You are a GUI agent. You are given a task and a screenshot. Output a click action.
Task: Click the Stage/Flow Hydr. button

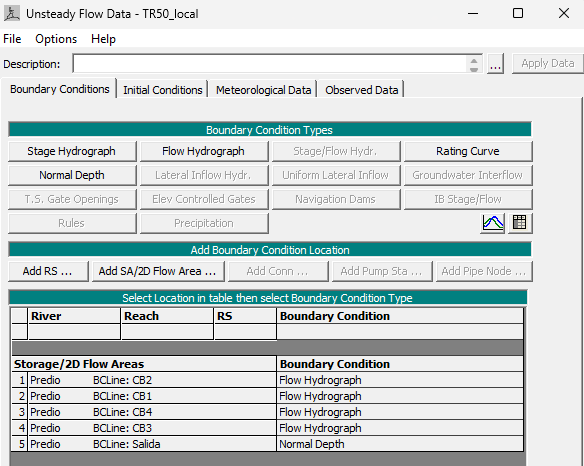[336, 151]
